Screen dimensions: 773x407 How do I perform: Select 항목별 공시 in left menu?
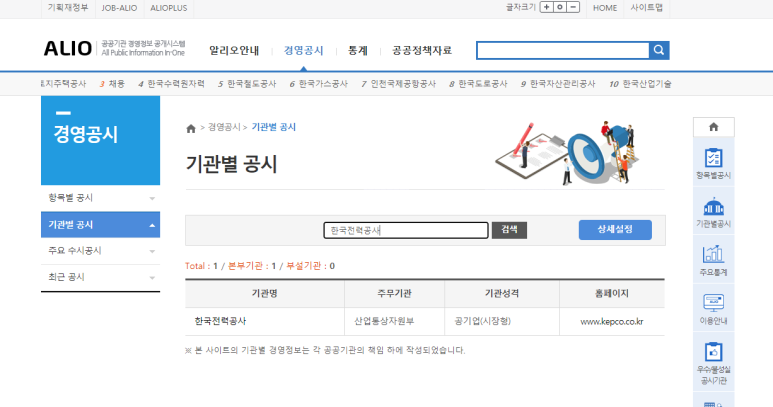[101, 198]
